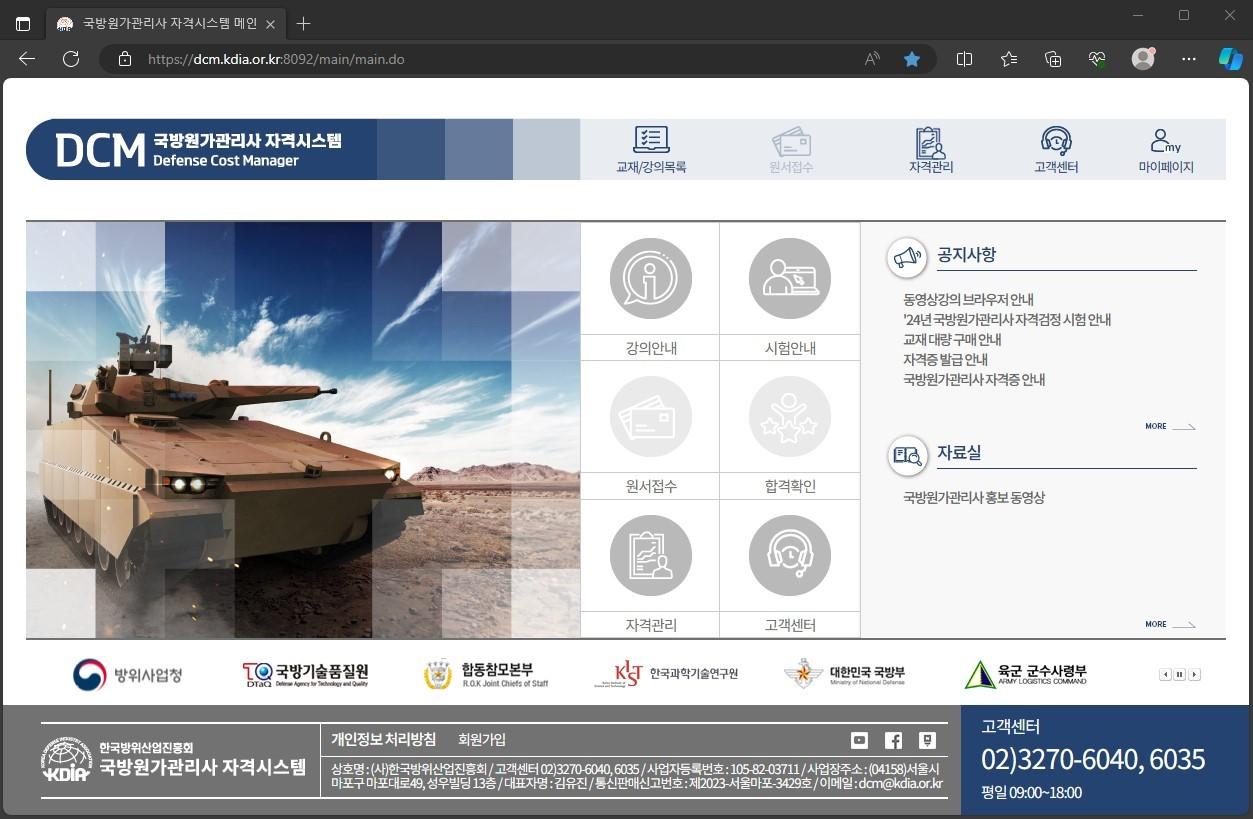Open the browser Settings and more menu

pos(1188,59)
